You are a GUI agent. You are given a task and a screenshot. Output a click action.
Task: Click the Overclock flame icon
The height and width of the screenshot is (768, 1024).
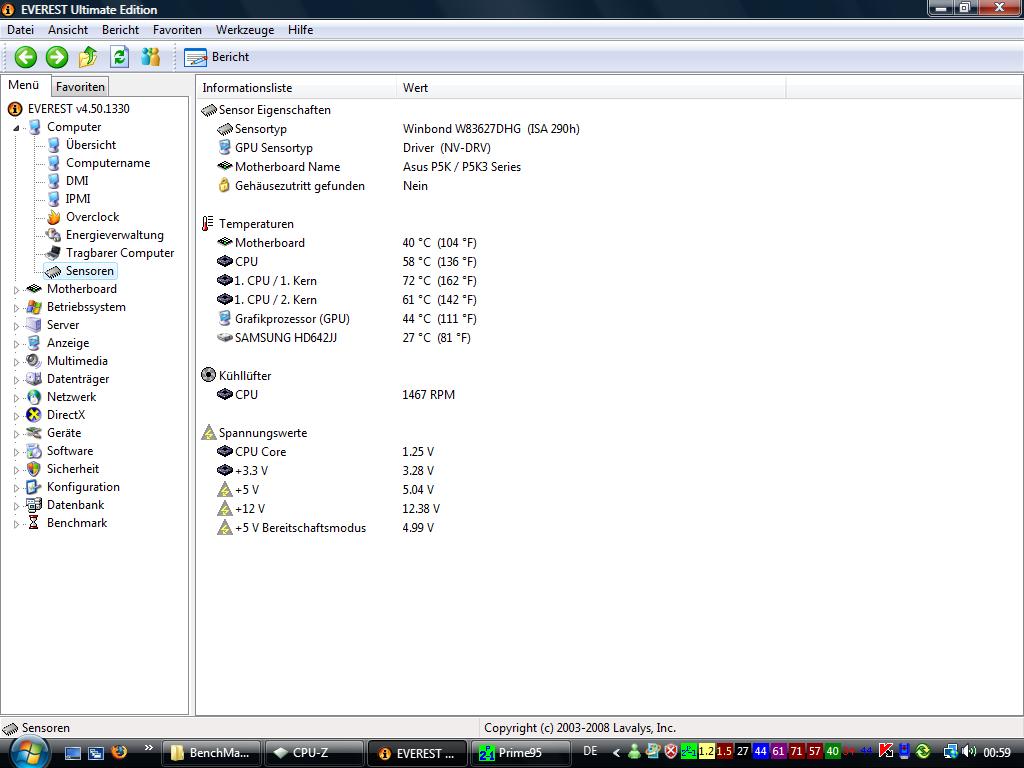(54, 217)
